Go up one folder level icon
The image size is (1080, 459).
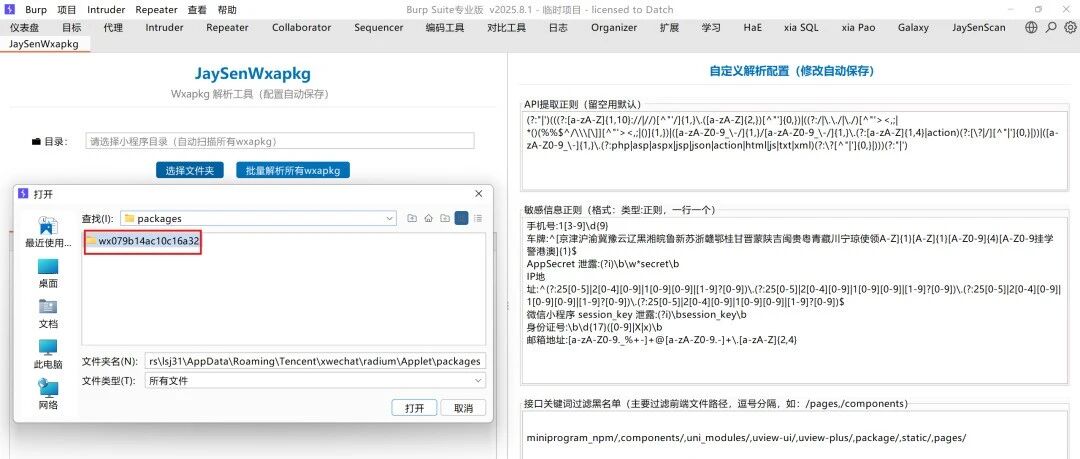tap(412, 218)
